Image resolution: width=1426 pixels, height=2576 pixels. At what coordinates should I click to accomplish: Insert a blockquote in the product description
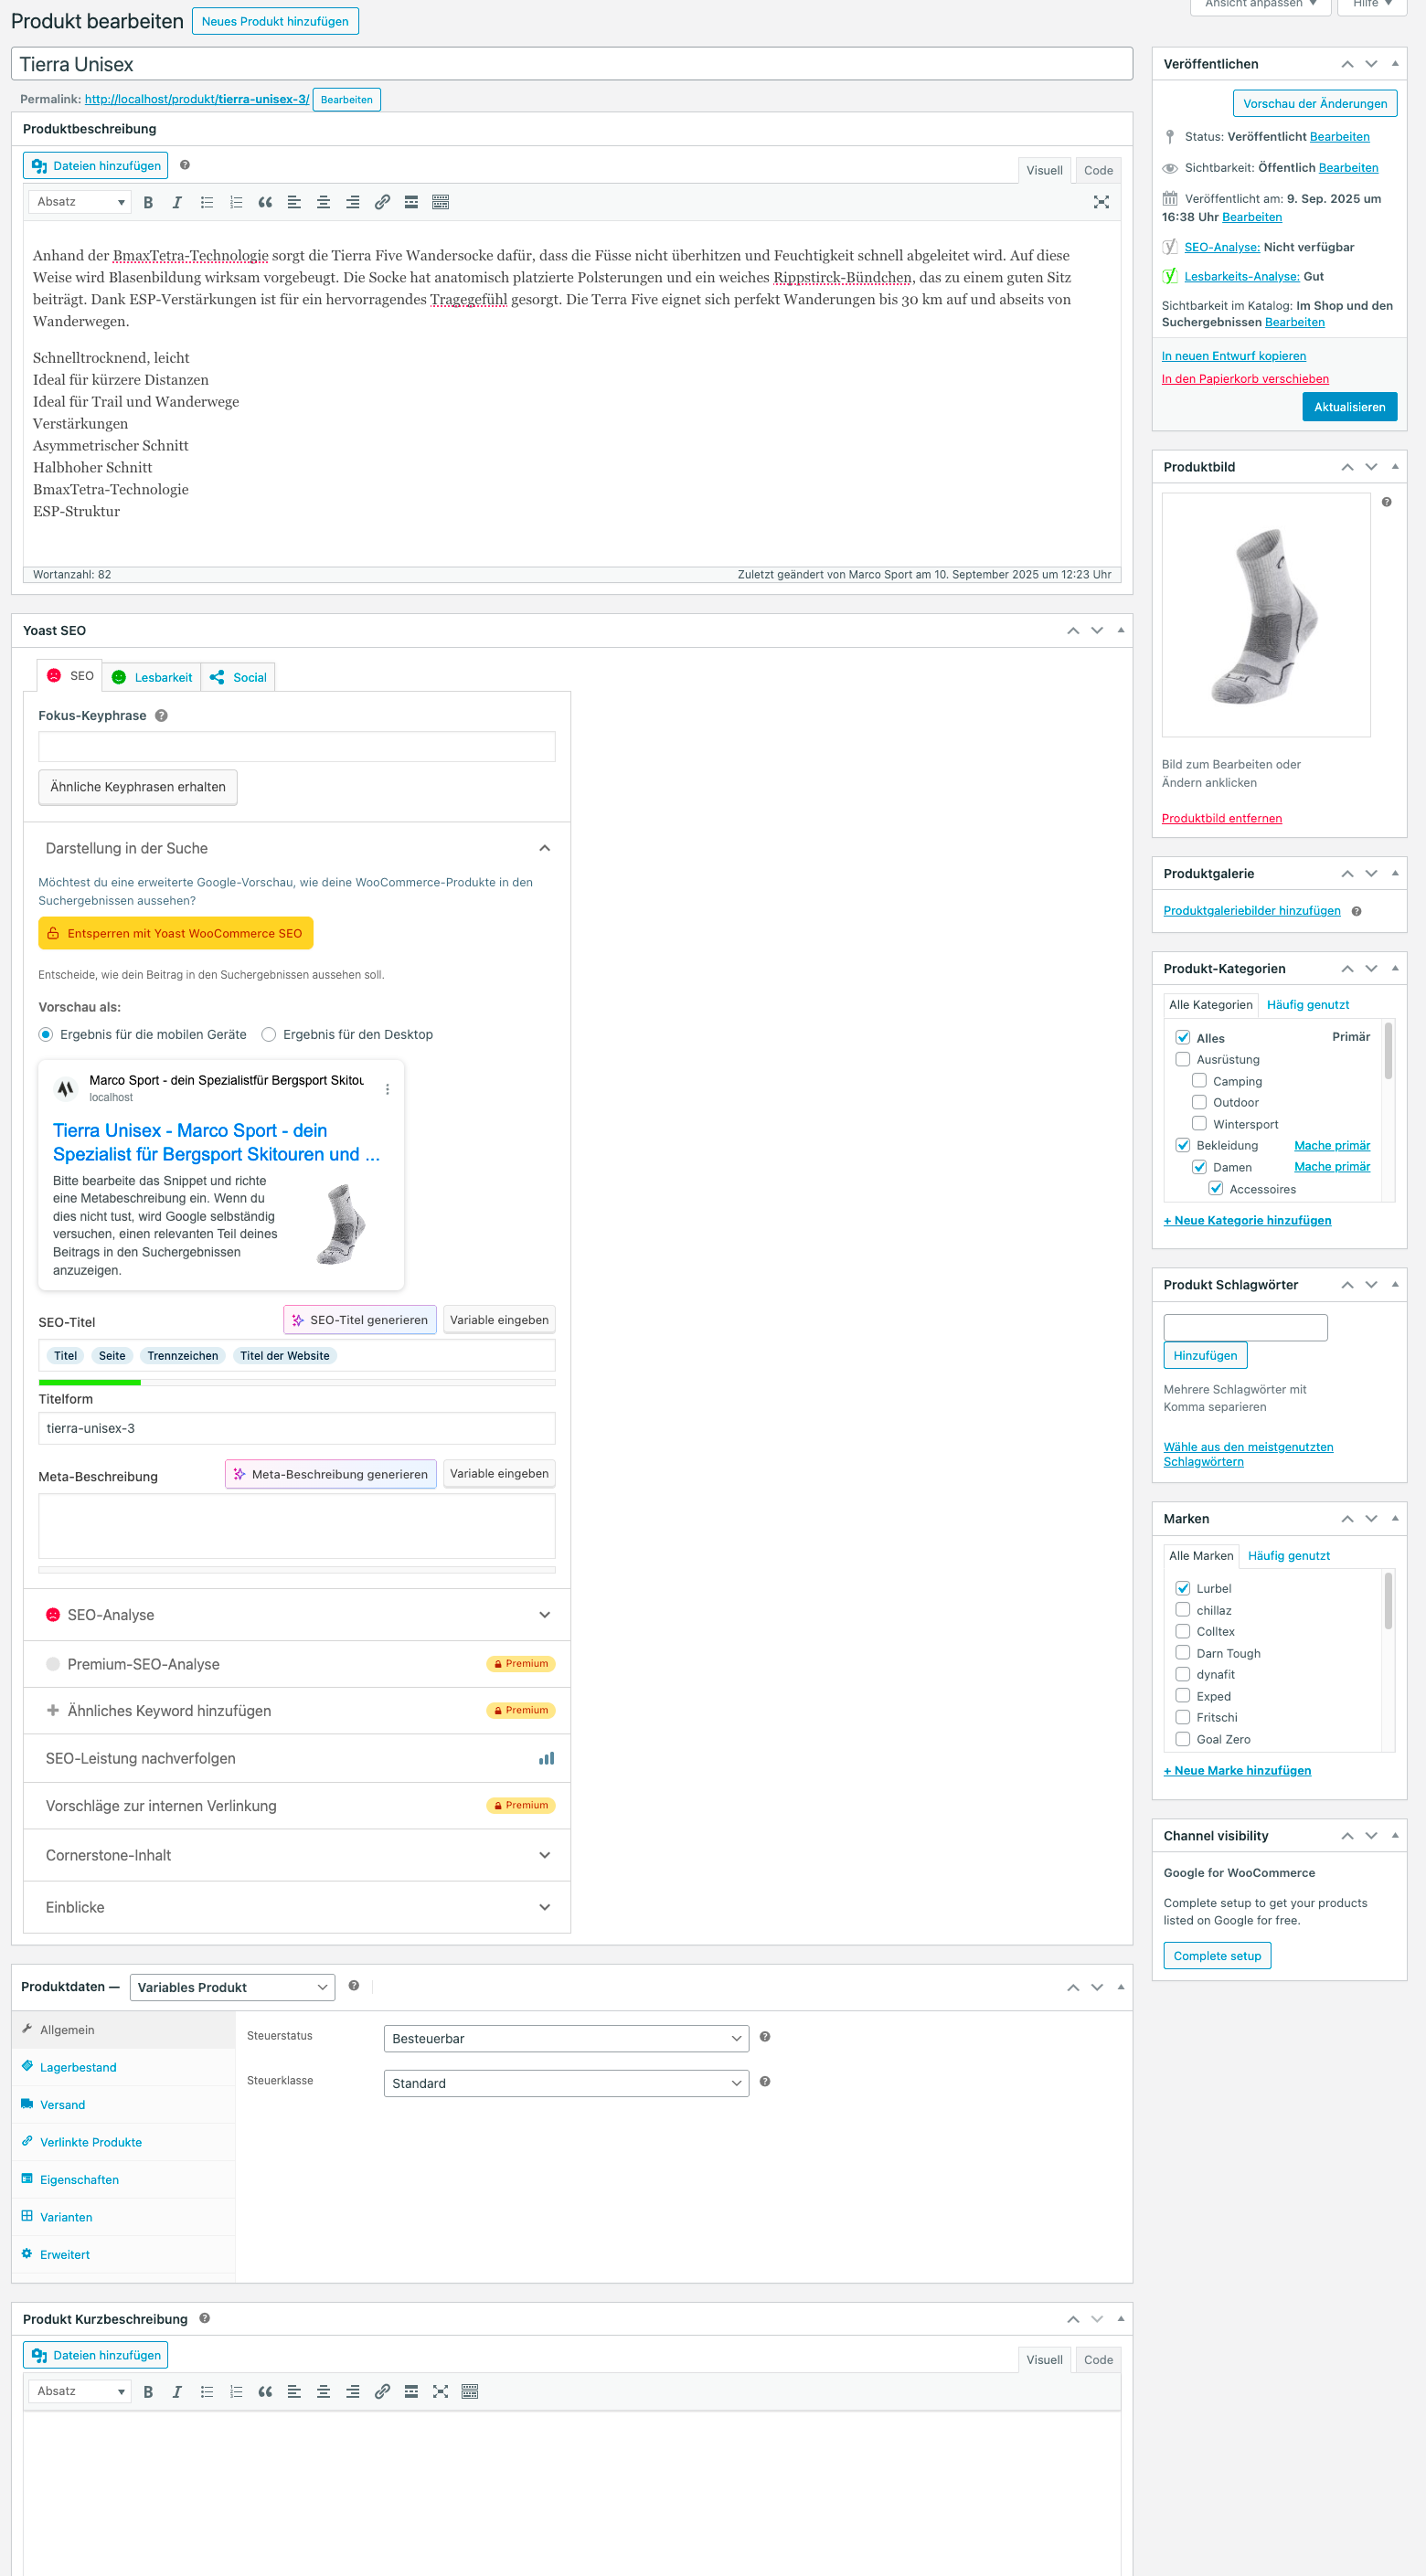coord(265,202)
